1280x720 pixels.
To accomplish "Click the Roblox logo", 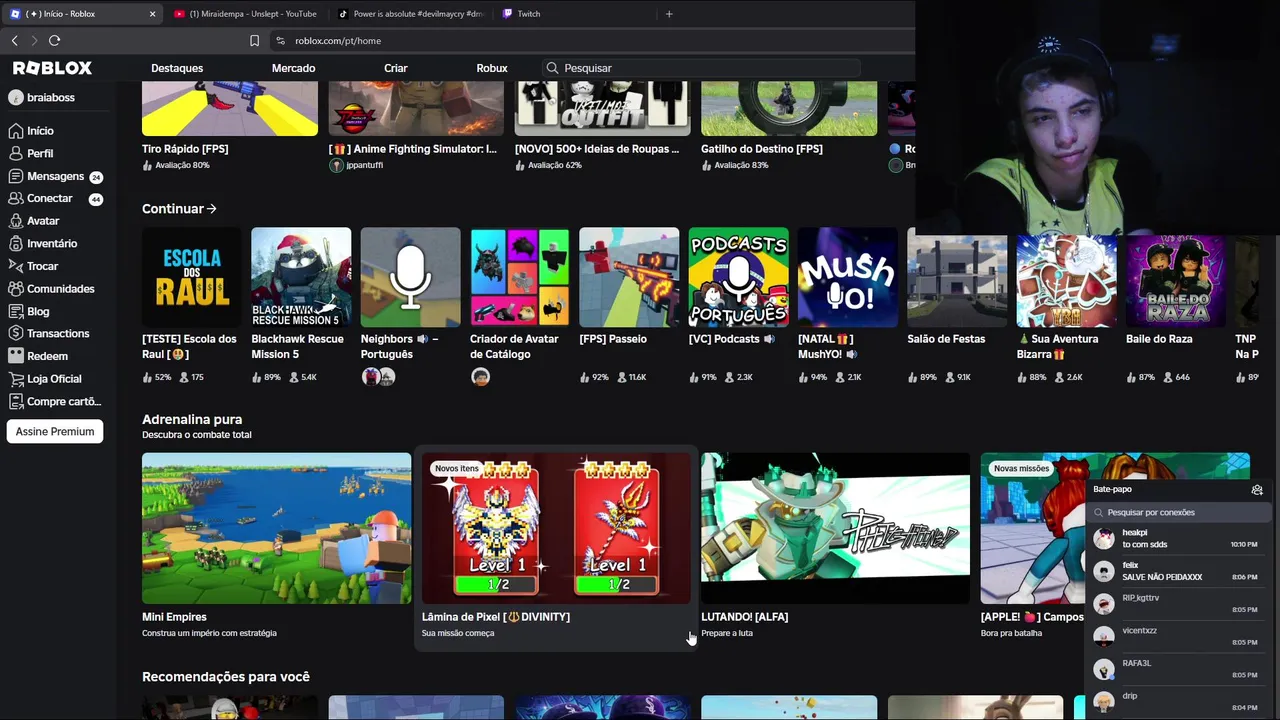I will [52, 68].
